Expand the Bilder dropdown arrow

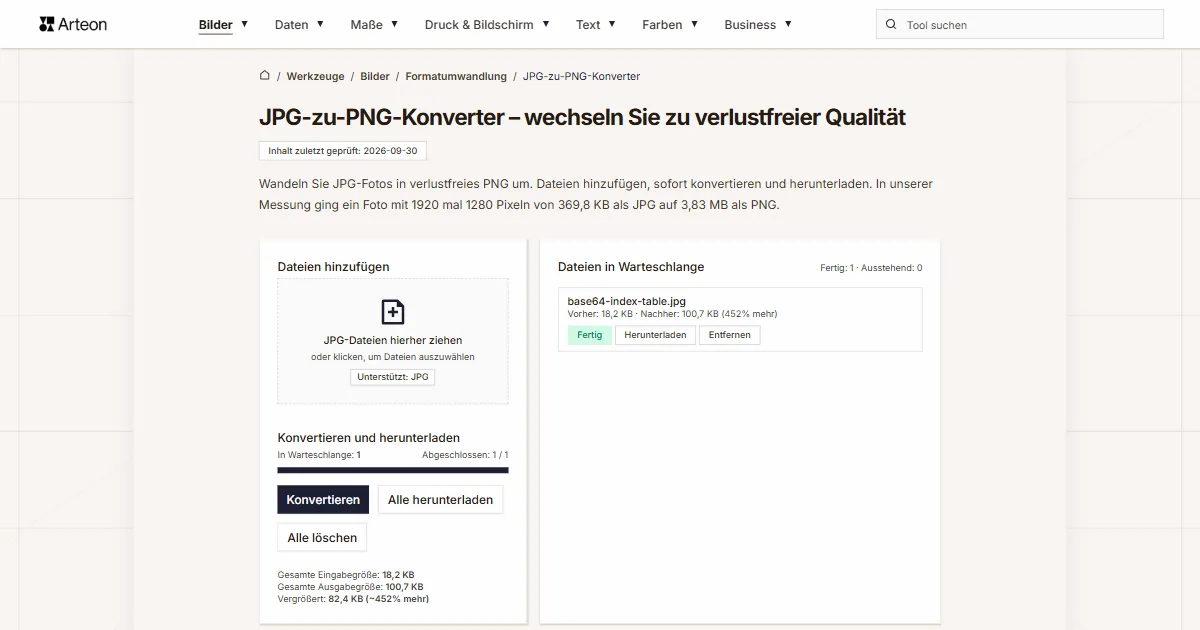coord(244,24)
